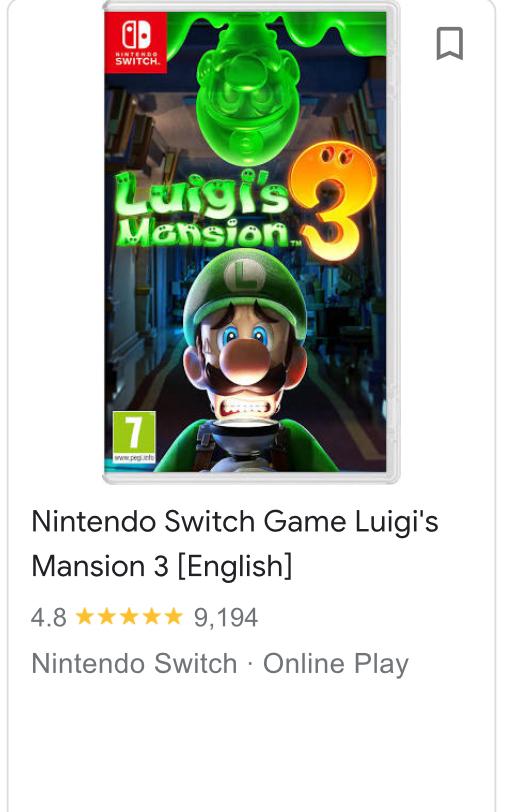Click the Mansion 3 [English] title line
Screen dimensions: 515x812
click(162, 566)
